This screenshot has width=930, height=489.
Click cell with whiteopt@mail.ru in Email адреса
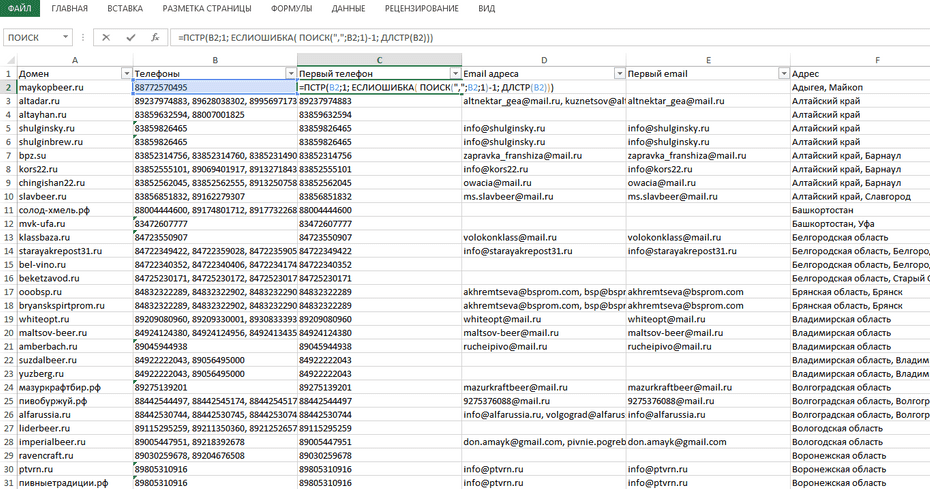point(544,319)
